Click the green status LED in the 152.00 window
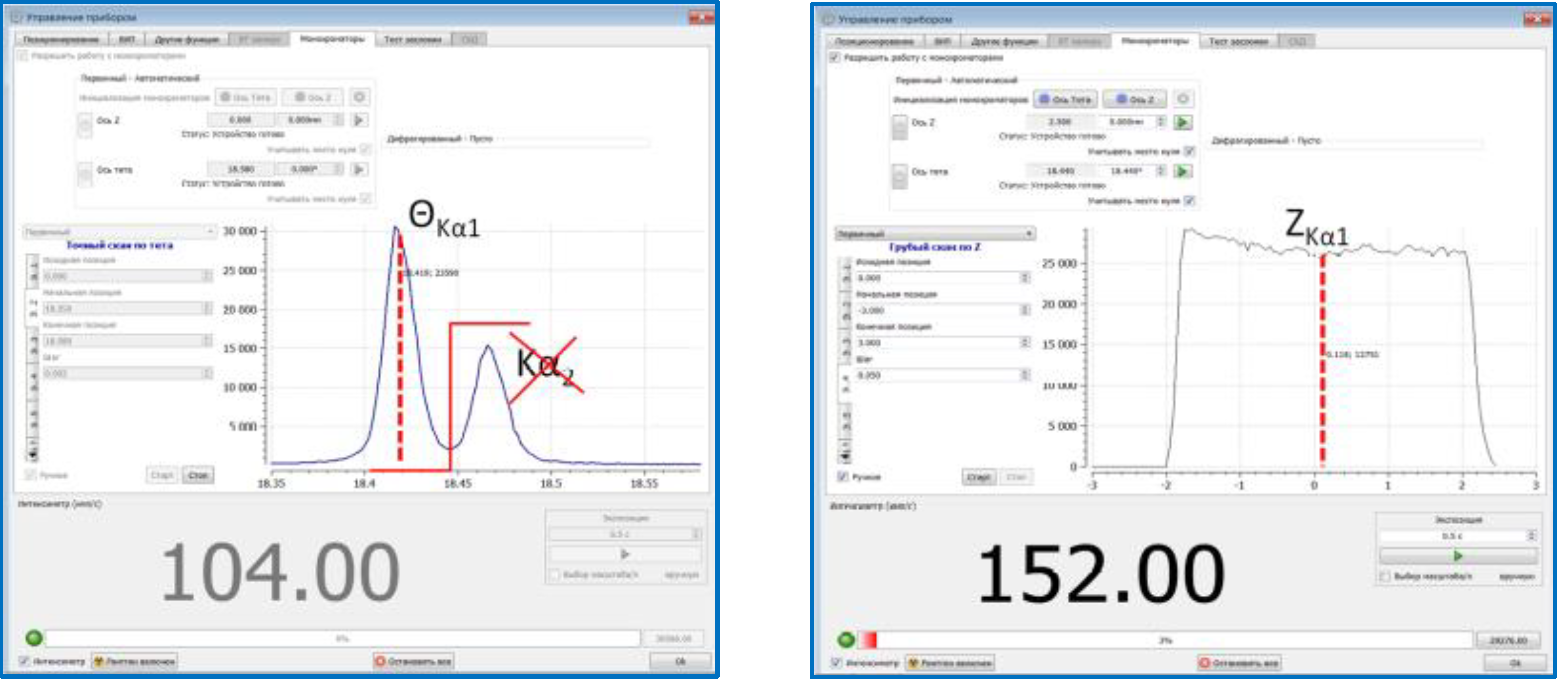The width and height of the screenshot is (1561, 679). 844,639
